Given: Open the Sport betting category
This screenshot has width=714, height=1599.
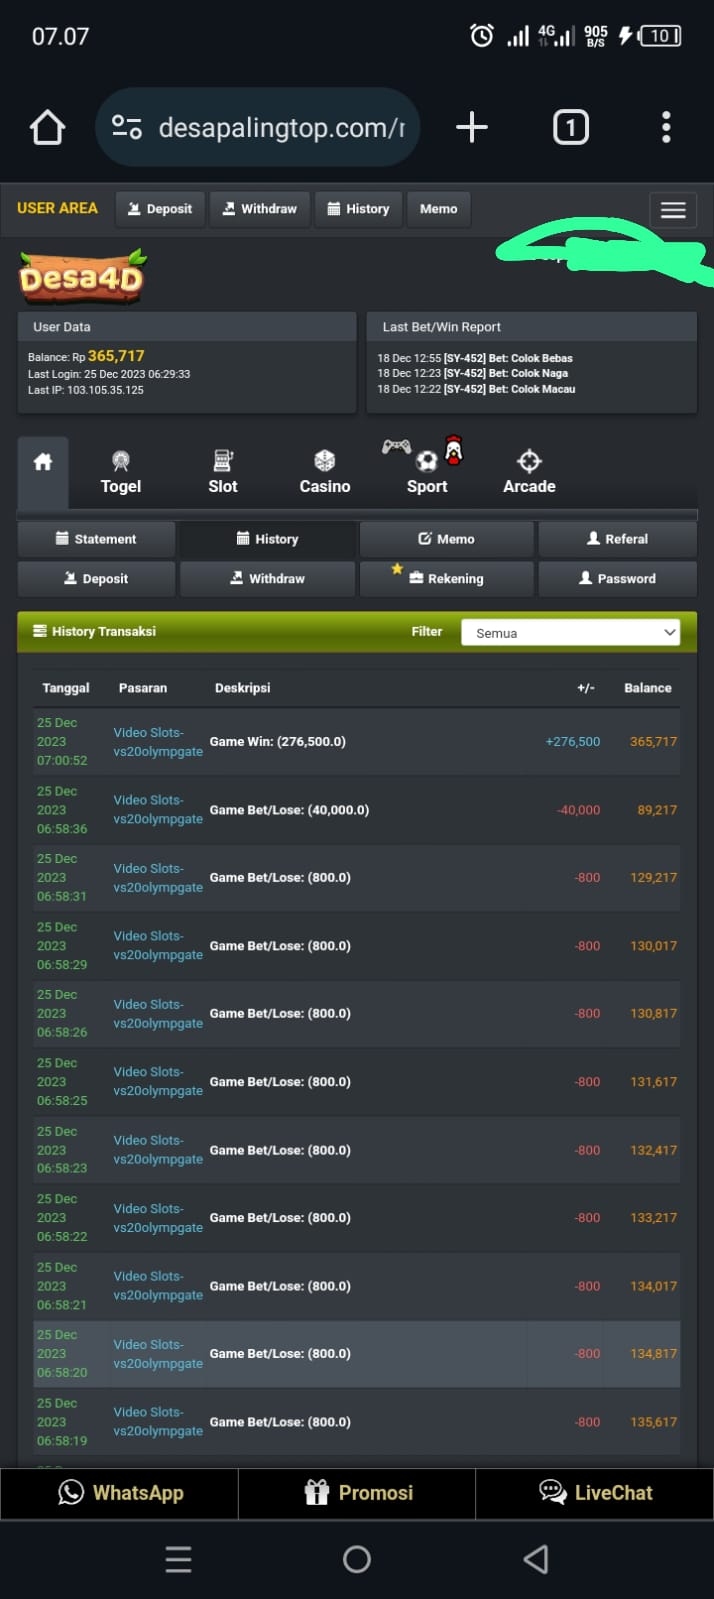Looking at the screenshot, I should pos(427,472).
